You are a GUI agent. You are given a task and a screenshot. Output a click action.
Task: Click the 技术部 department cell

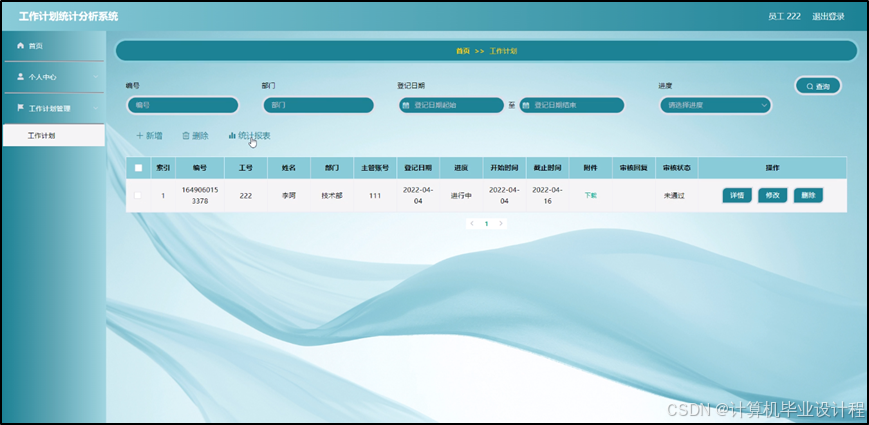pyautogui.click(x=332, y=195)
